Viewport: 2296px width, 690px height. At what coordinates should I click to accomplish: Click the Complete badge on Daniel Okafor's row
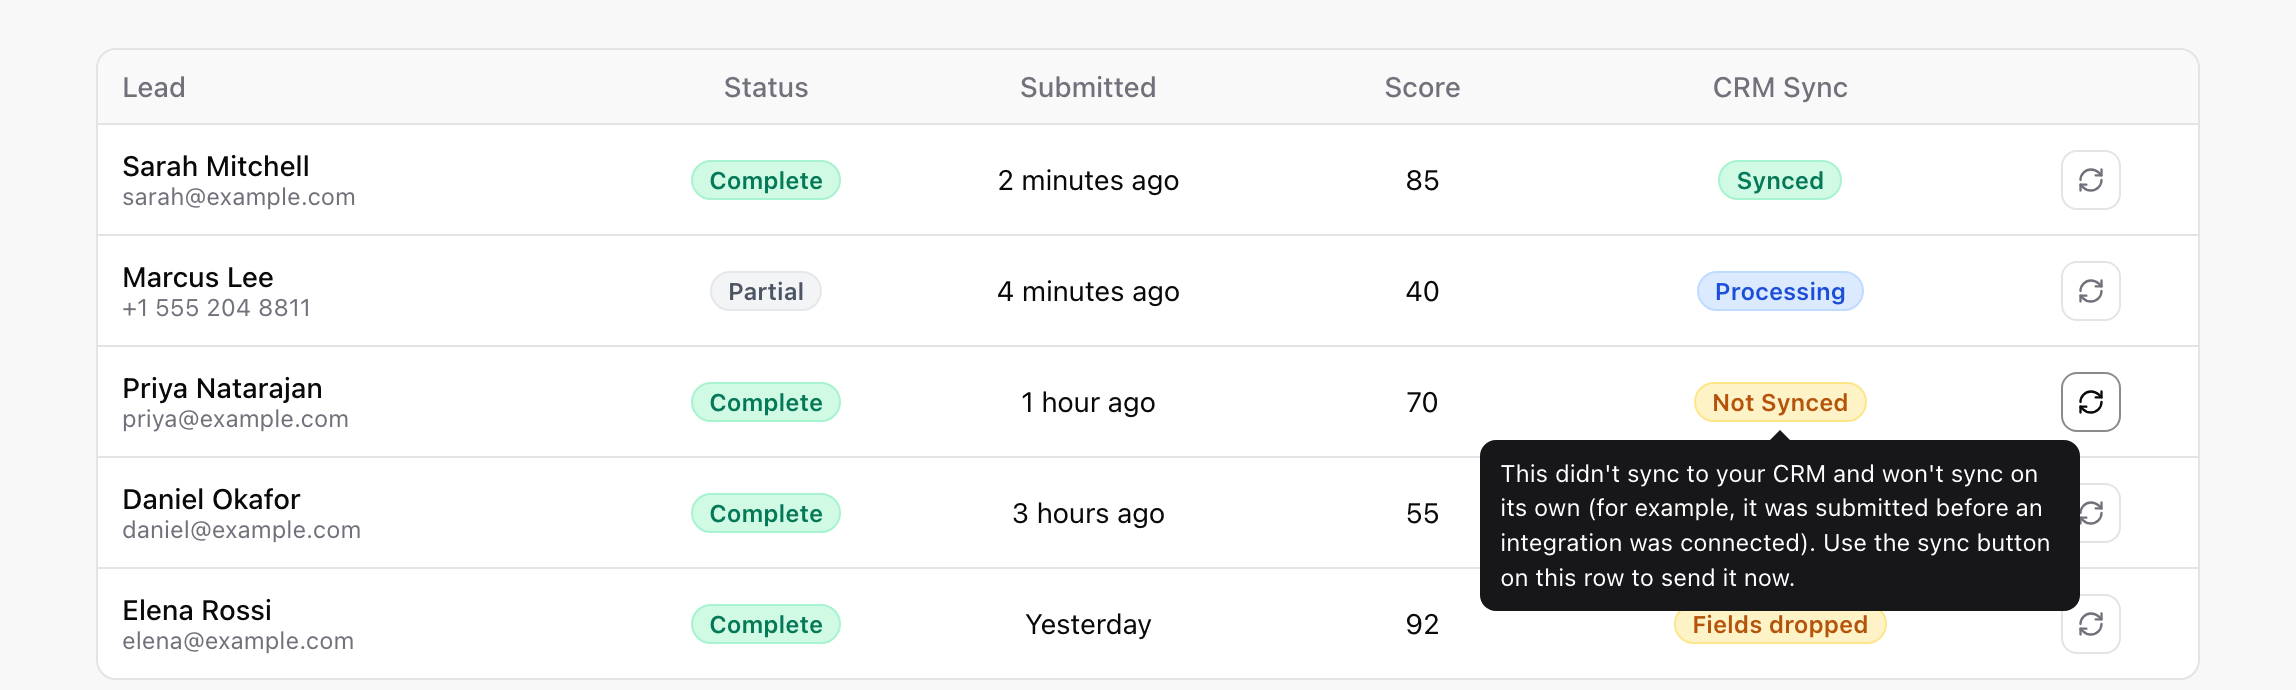coord(766,513)
